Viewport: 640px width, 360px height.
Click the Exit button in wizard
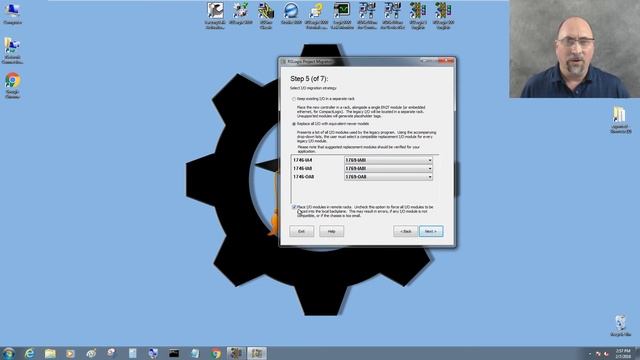[301, 231]
